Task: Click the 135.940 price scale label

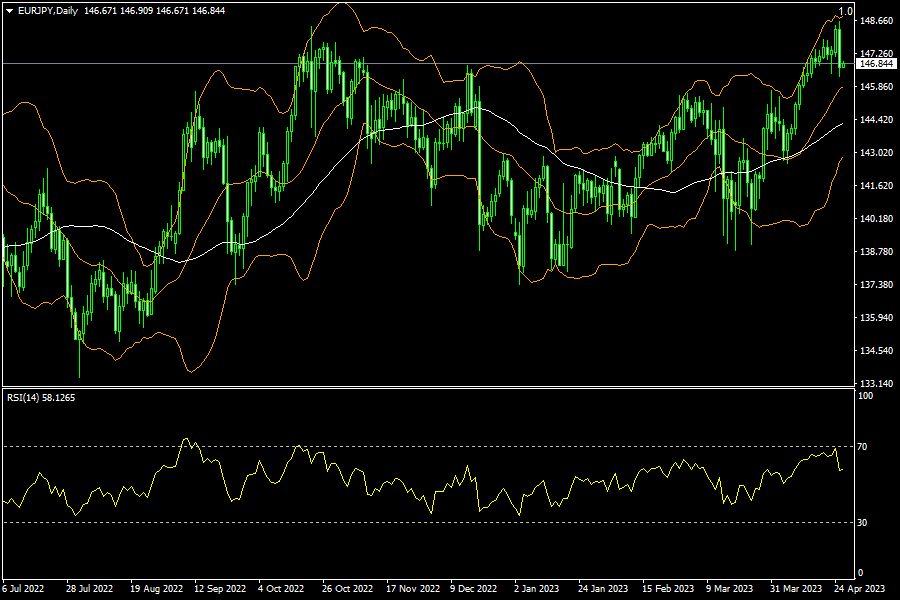Action: click(x=876, y=318)
